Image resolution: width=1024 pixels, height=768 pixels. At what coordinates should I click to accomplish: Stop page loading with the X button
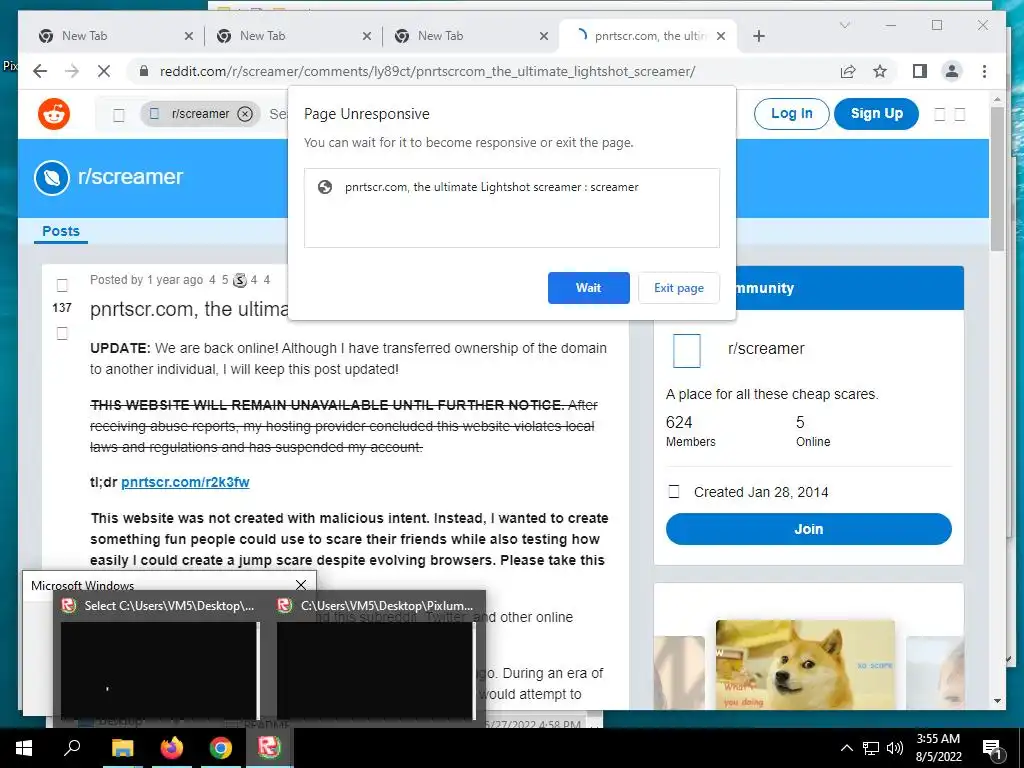click(x=104, y=71)
